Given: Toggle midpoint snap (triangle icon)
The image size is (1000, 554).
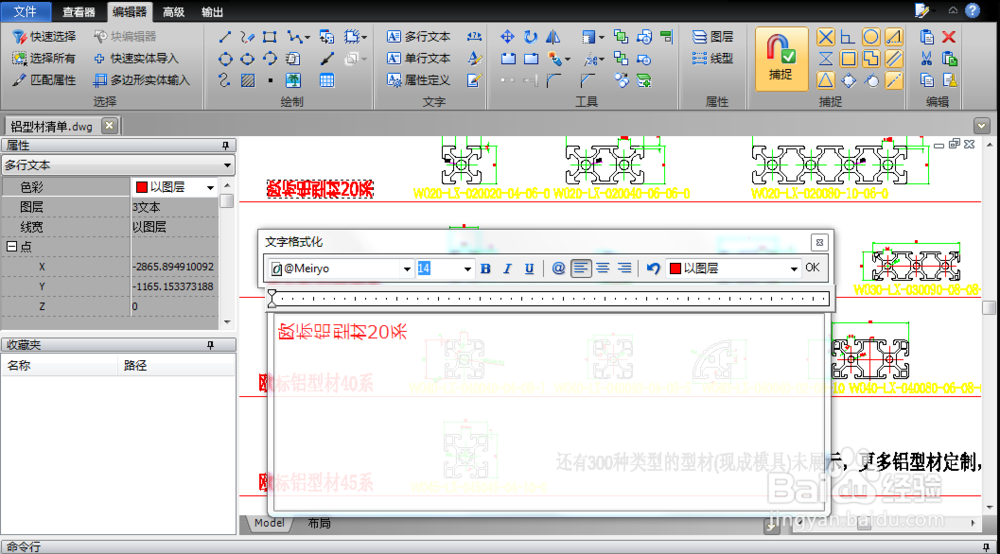Looking at the screenshot, I should 825,81.
